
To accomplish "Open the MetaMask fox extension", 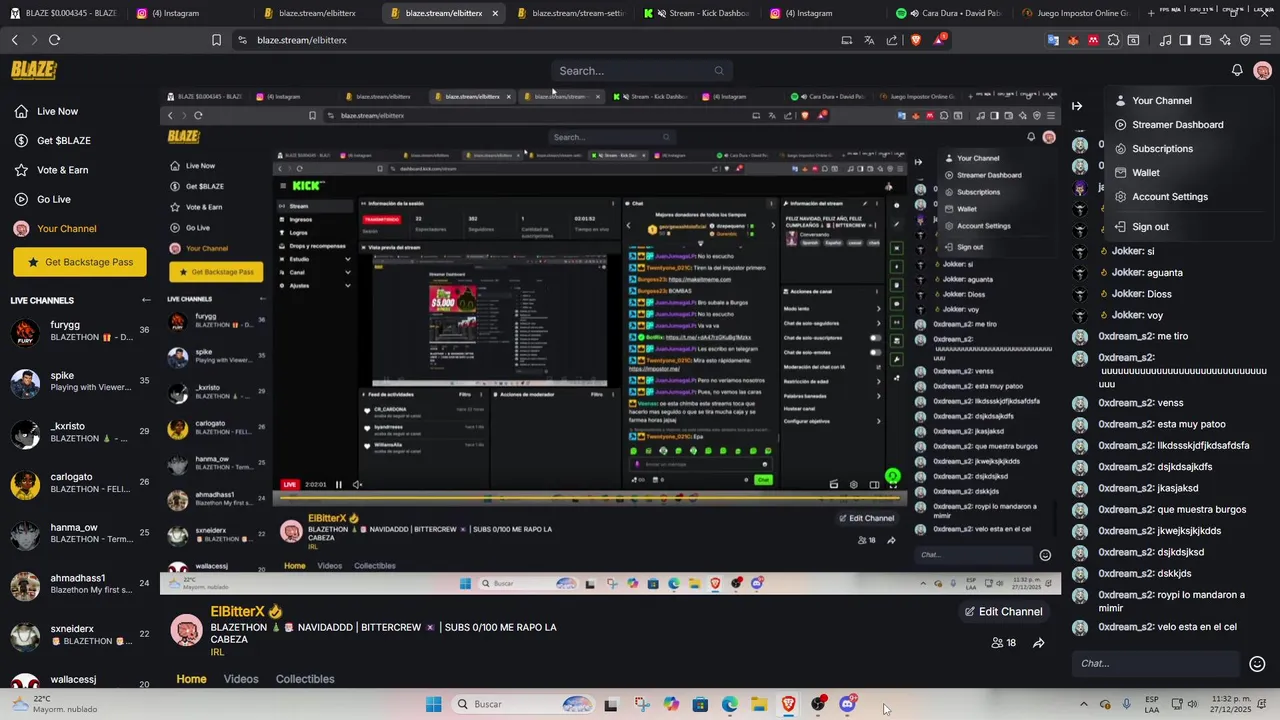I will [x=1073, y=40].
